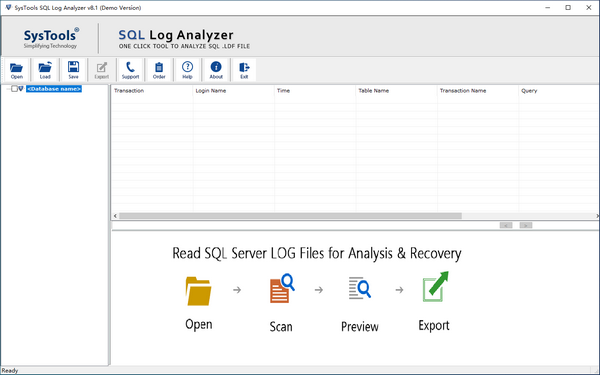Click the Exit toolbar icon

(x=244, y=70)
